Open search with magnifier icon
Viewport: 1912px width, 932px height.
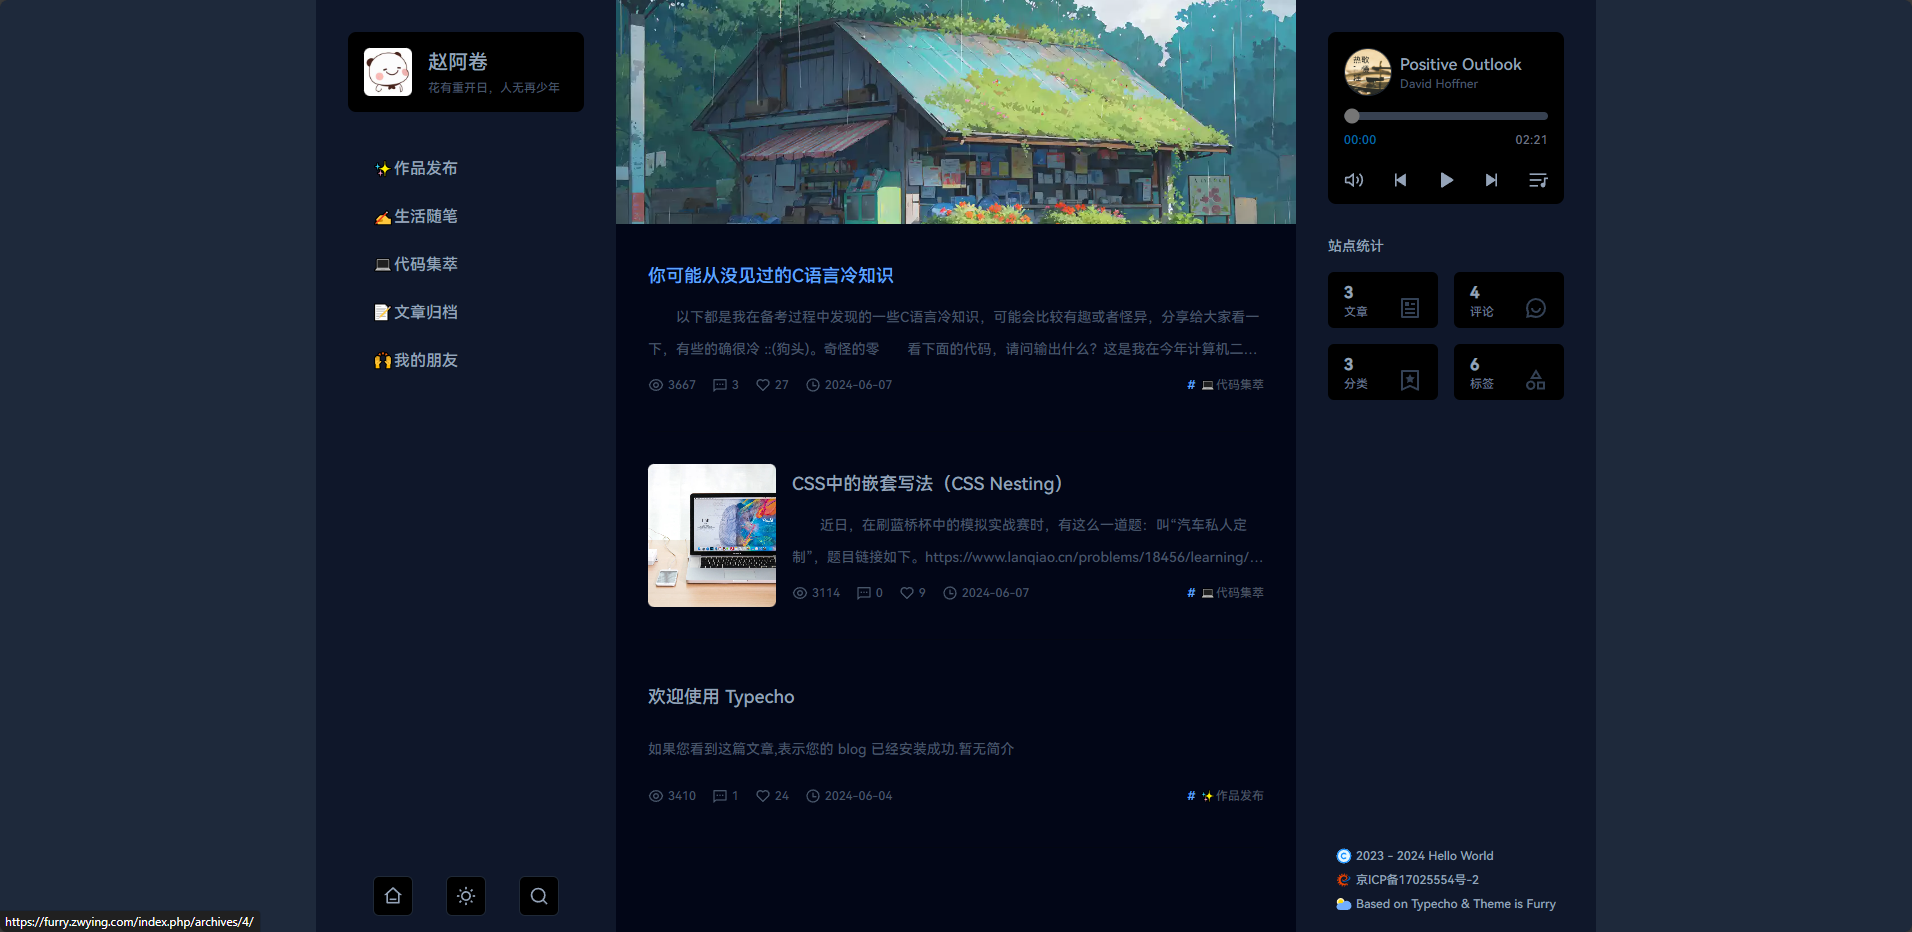click(539, 896)
